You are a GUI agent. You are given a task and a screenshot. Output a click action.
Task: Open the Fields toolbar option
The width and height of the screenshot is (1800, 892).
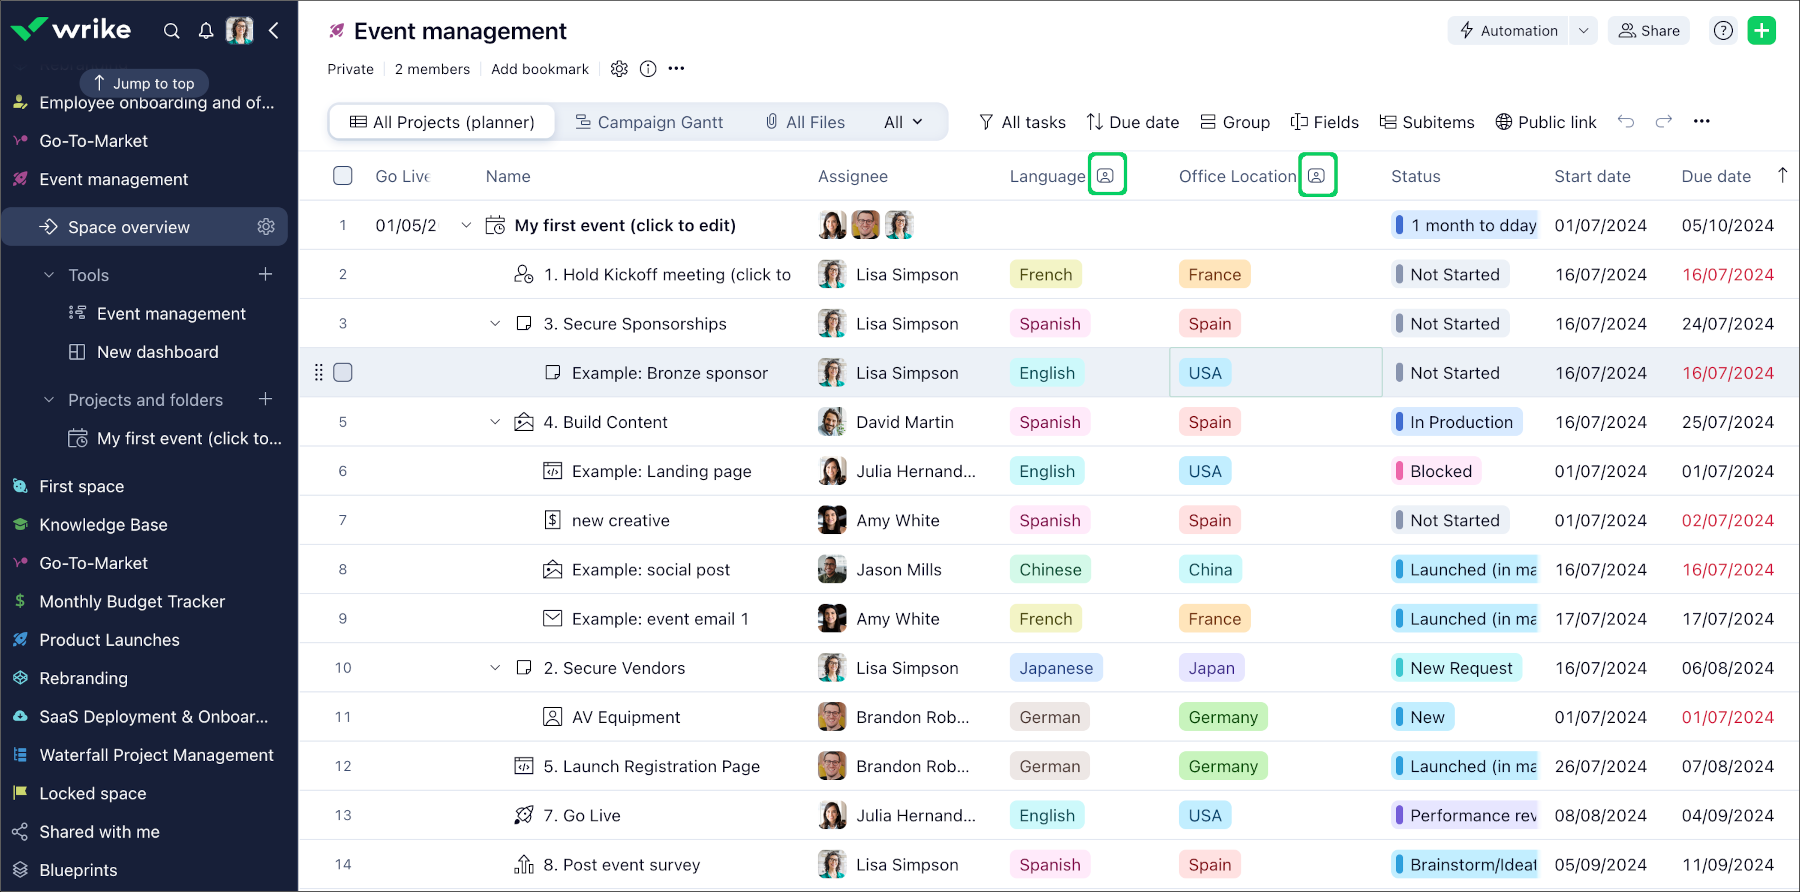point(1324,122)
